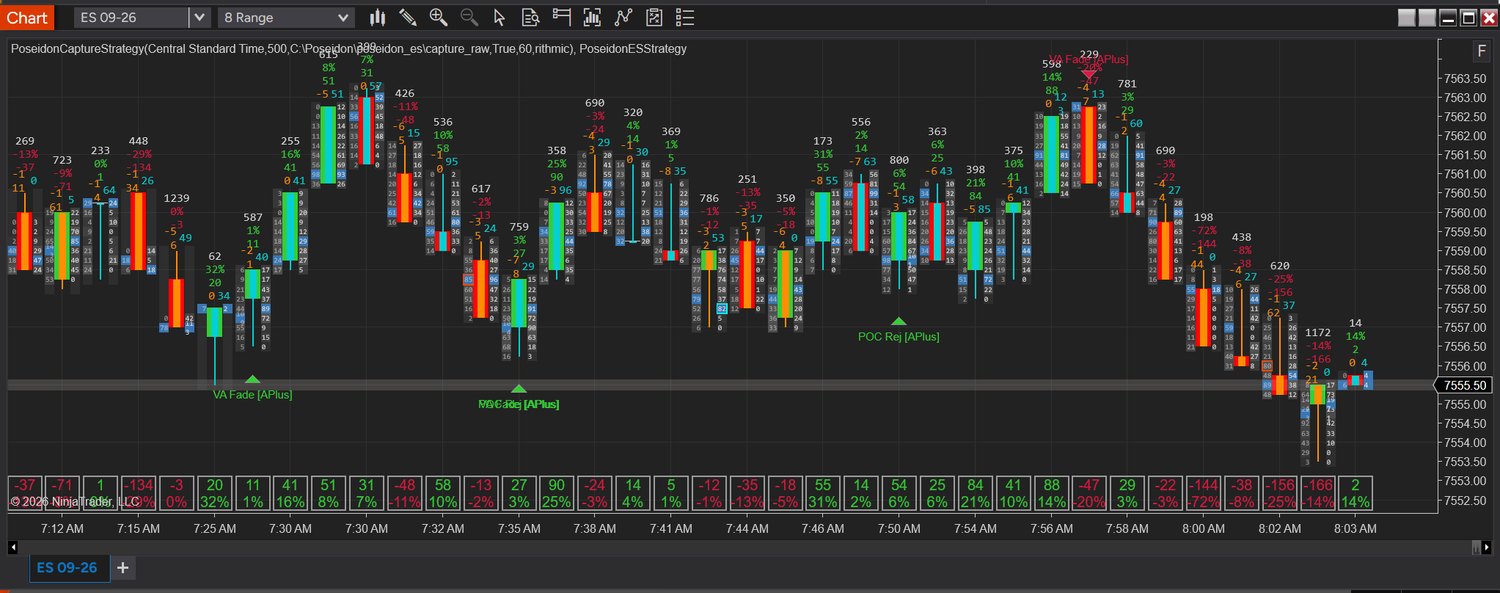The height and width of the screenshot is (593, 1500).
Task: Click the 7:56 AM time label
Action: point(1050,528)
